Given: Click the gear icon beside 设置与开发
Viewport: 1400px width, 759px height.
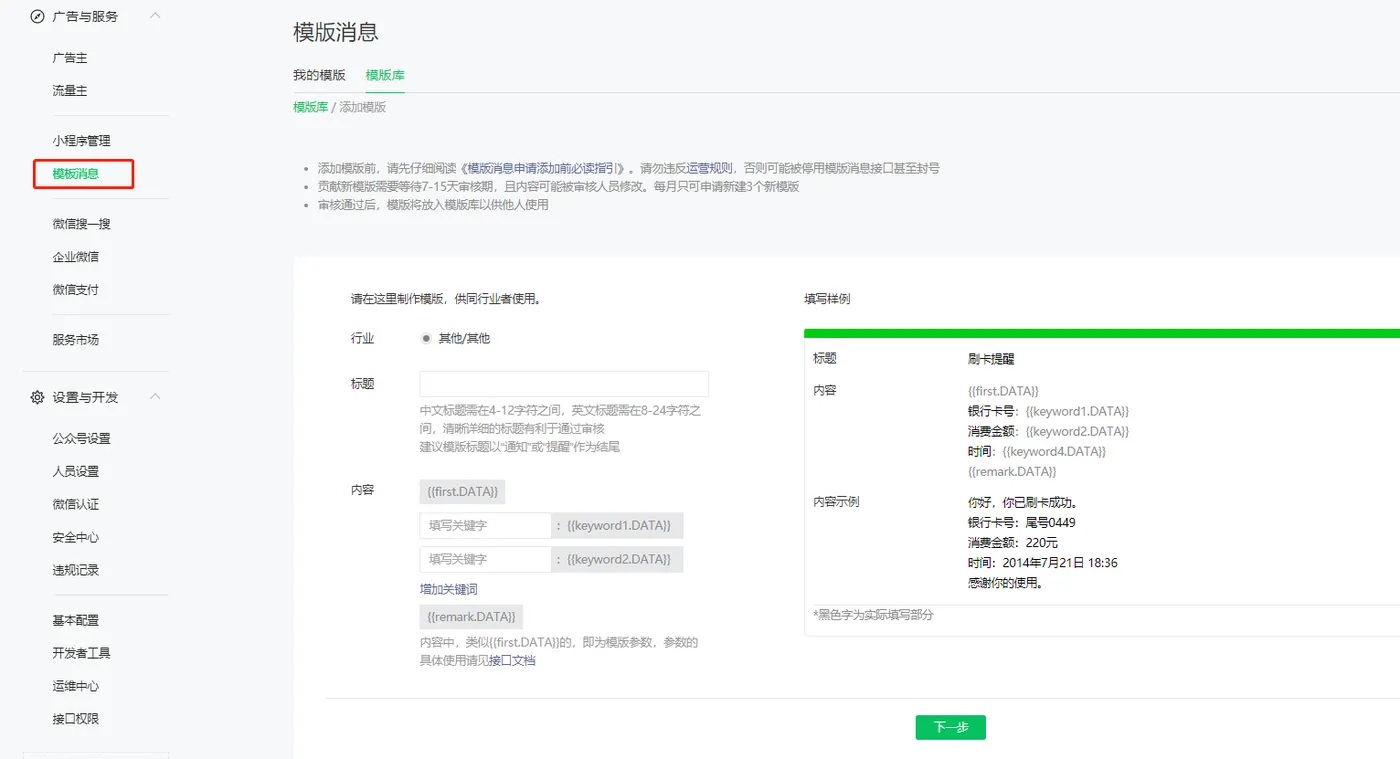Looking at the screenshot, I should (x=37, y=397).
